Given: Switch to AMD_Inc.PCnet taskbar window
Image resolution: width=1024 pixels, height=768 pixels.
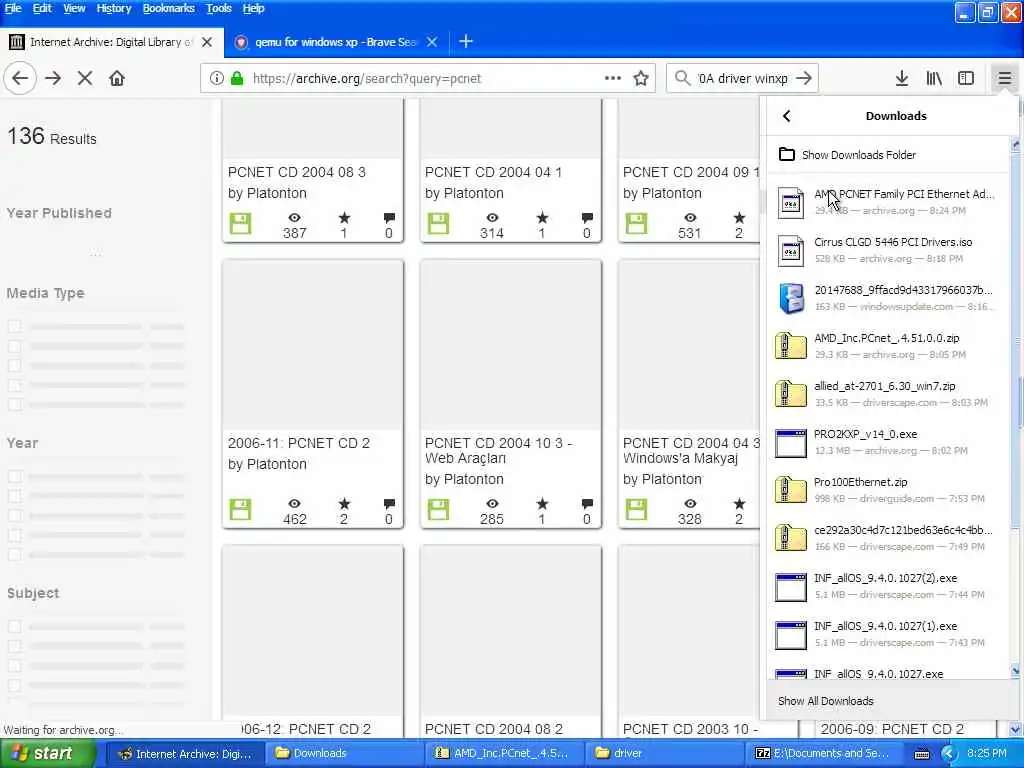Looking at the screenshot, I should (x=504, y=754).
